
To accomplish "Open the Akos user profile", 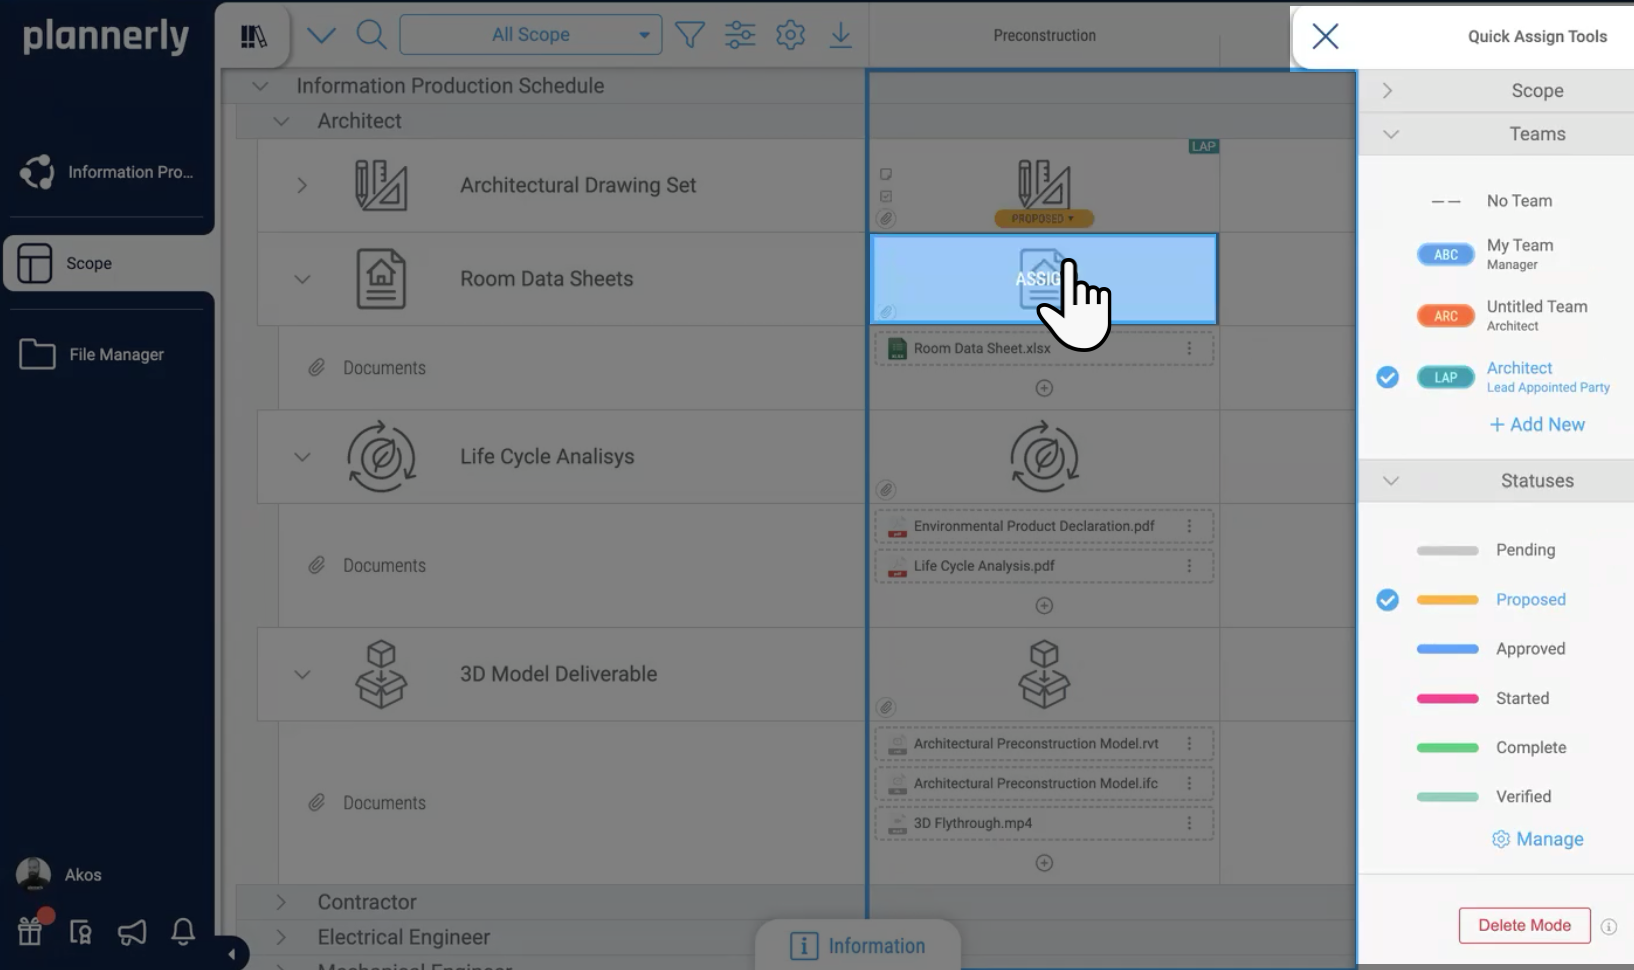I will [60, 875].
